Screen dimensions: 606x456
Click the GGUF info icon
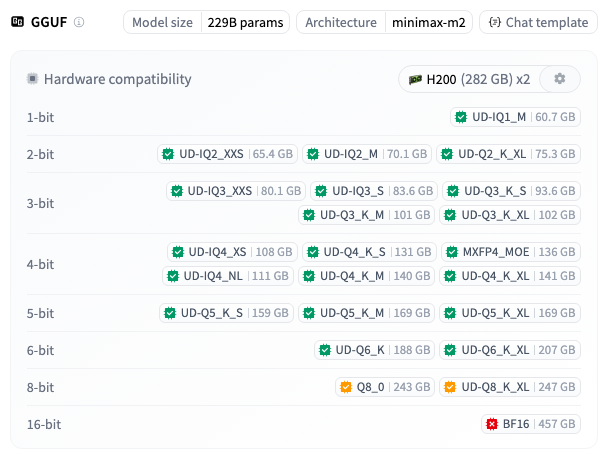79,22
